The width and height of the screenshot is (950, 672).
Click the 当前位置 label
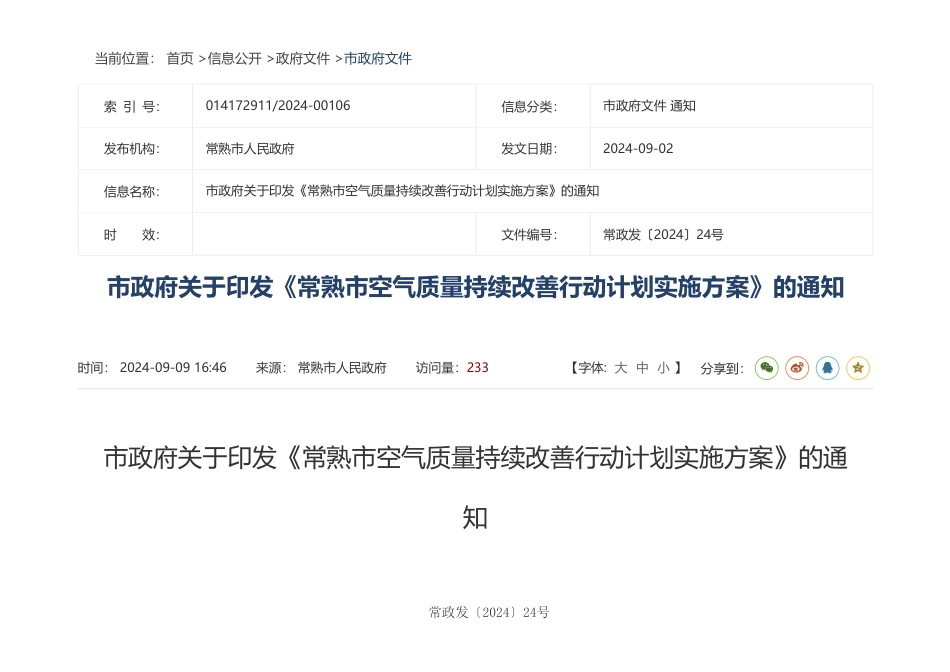(x=125, y=58)
